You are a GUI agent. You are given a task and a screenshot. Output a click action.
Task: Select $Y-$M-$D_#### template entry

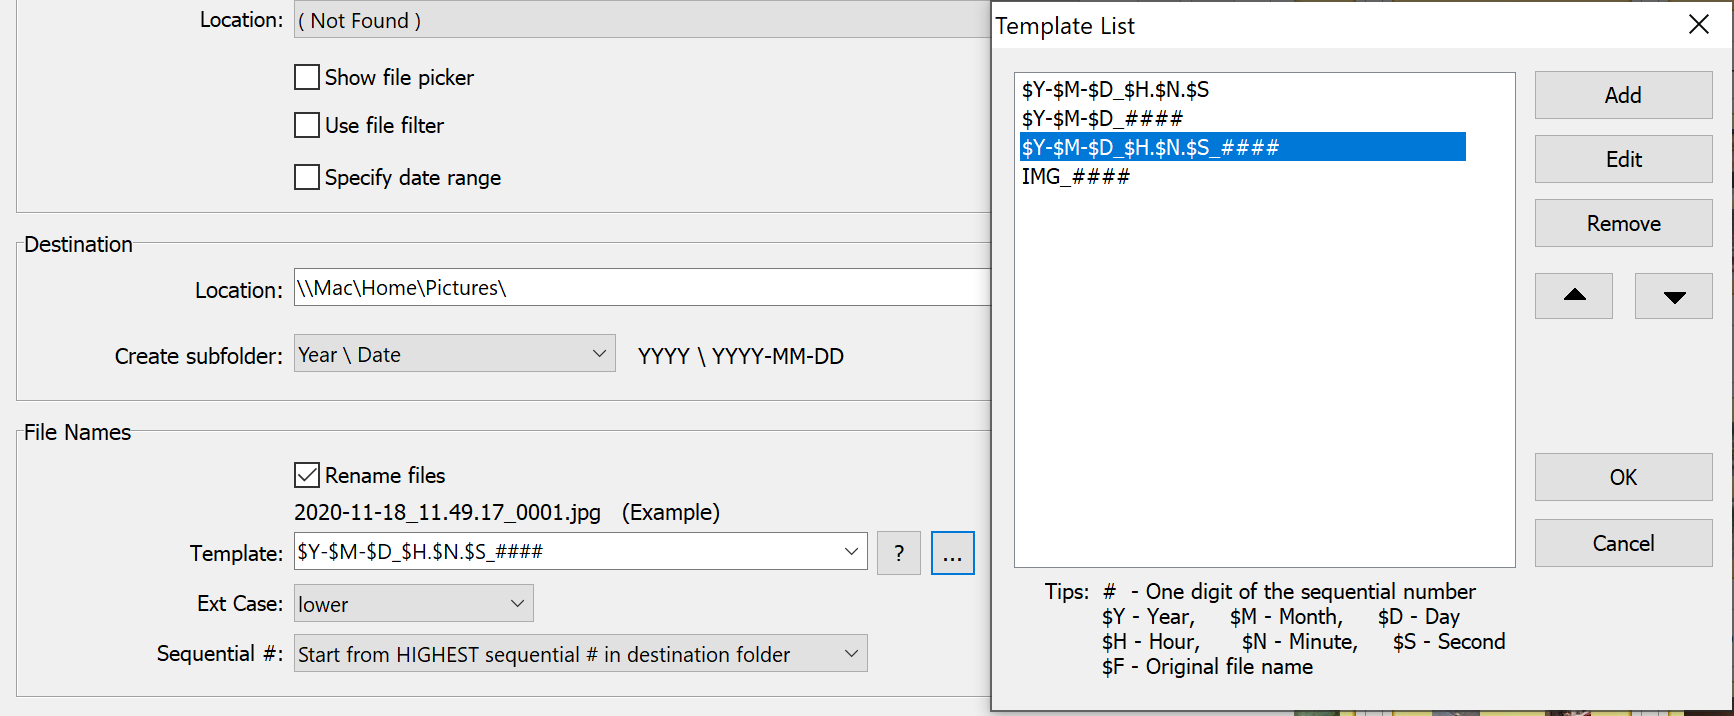(x=1102, y=119)
